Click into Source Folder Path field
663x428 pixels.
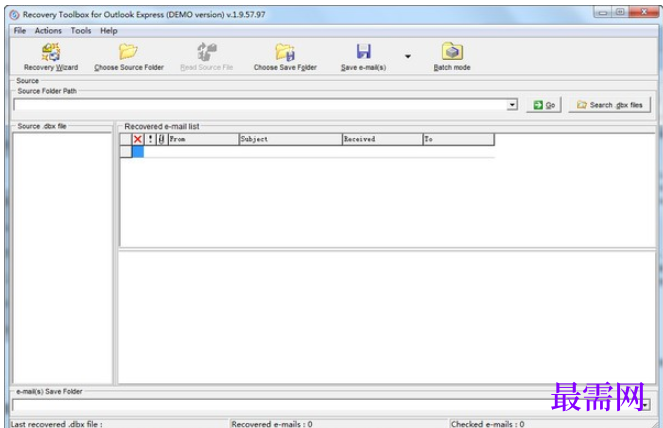point(260,105)
